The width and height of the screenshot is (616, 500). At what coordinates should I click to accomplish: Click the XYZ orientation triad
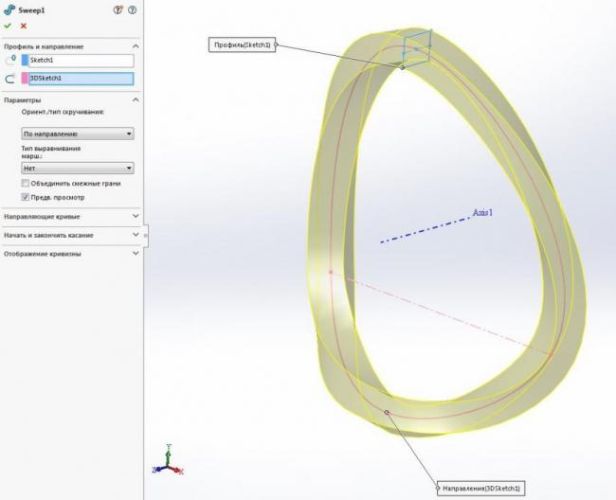coord(168,460)
